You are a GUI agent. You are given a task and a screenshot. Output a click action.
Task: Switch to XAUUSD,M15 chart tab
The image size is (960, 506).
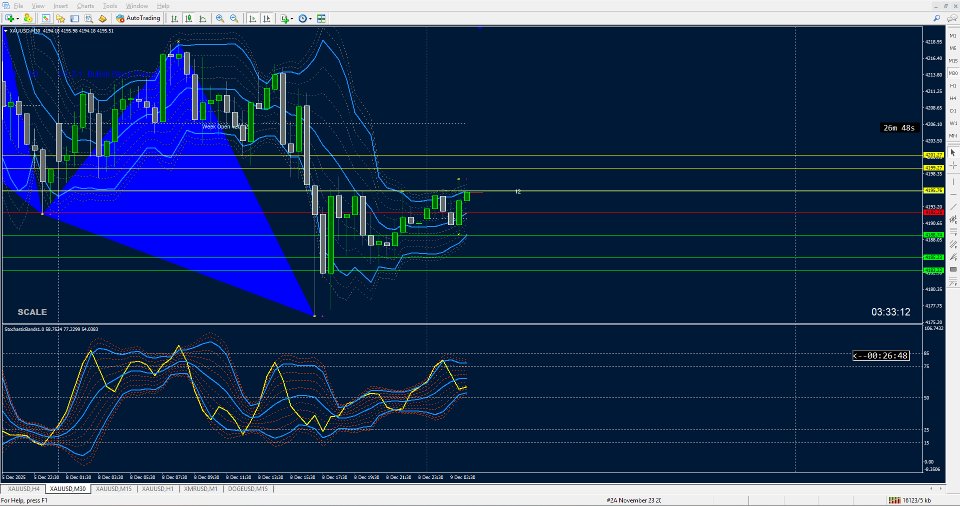[113, 489]
